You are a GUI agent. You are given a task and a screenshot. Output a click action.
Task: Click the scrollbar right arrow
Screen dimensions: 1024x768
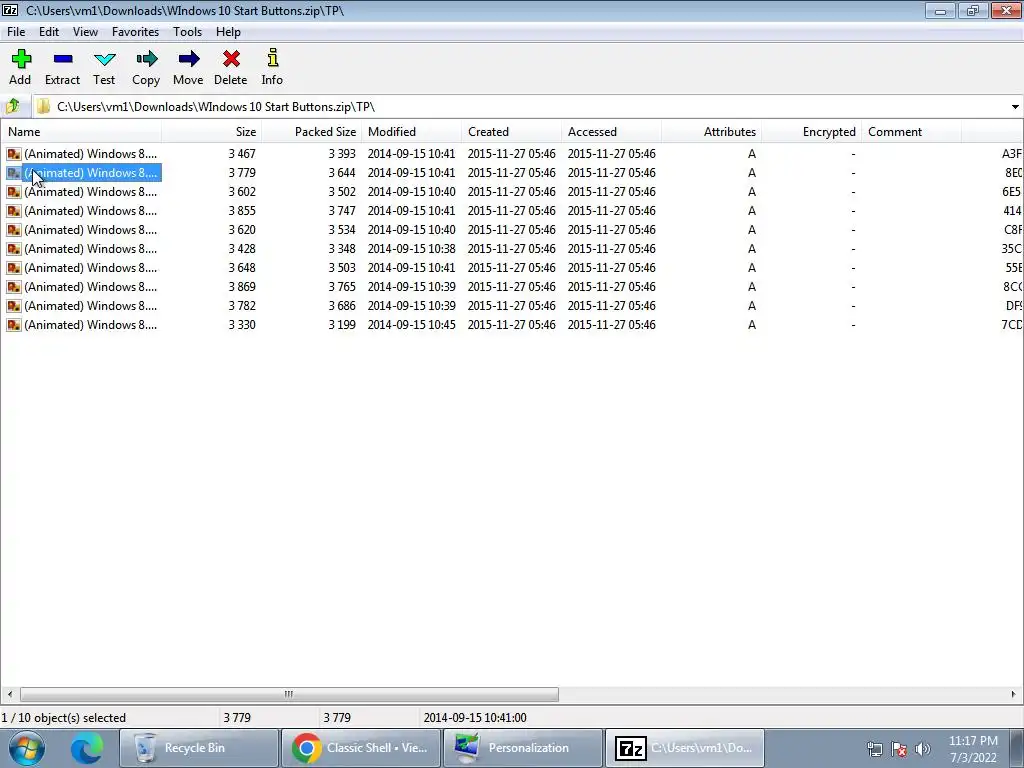click(x=1014, y=694)
